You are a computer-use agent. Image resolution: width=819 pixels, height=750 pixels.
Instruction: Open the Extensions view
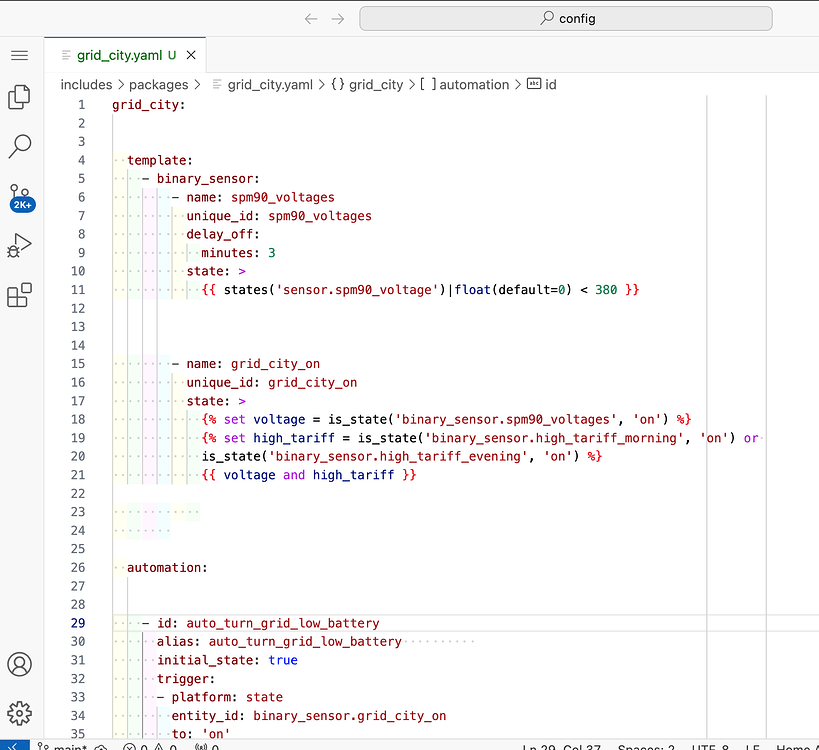point(20,295)
